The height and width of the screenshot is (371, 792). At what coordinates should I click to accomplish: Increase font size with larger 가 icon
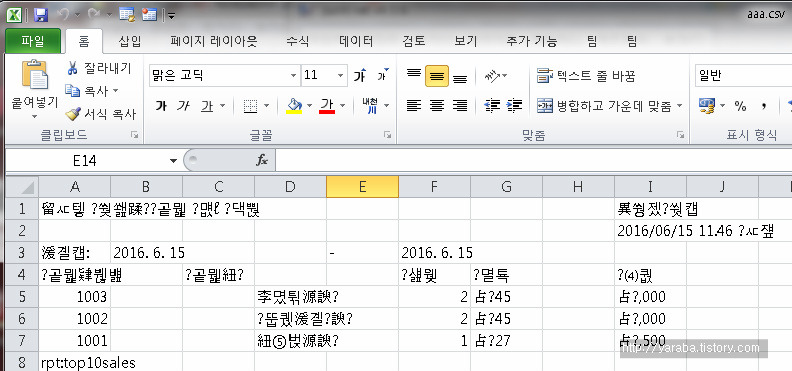(x=360, y=76)
